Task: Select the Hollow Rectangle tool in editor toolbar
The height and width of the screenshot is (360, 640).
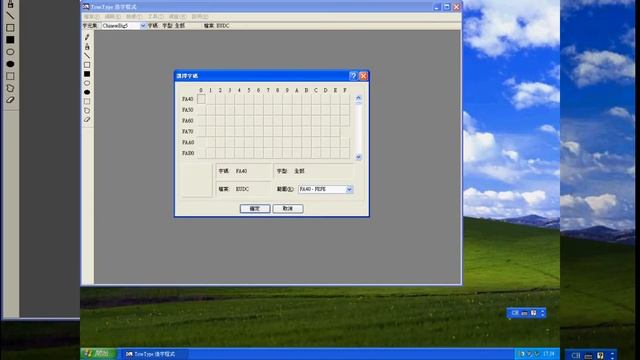Action: click(x=87, y=65)
